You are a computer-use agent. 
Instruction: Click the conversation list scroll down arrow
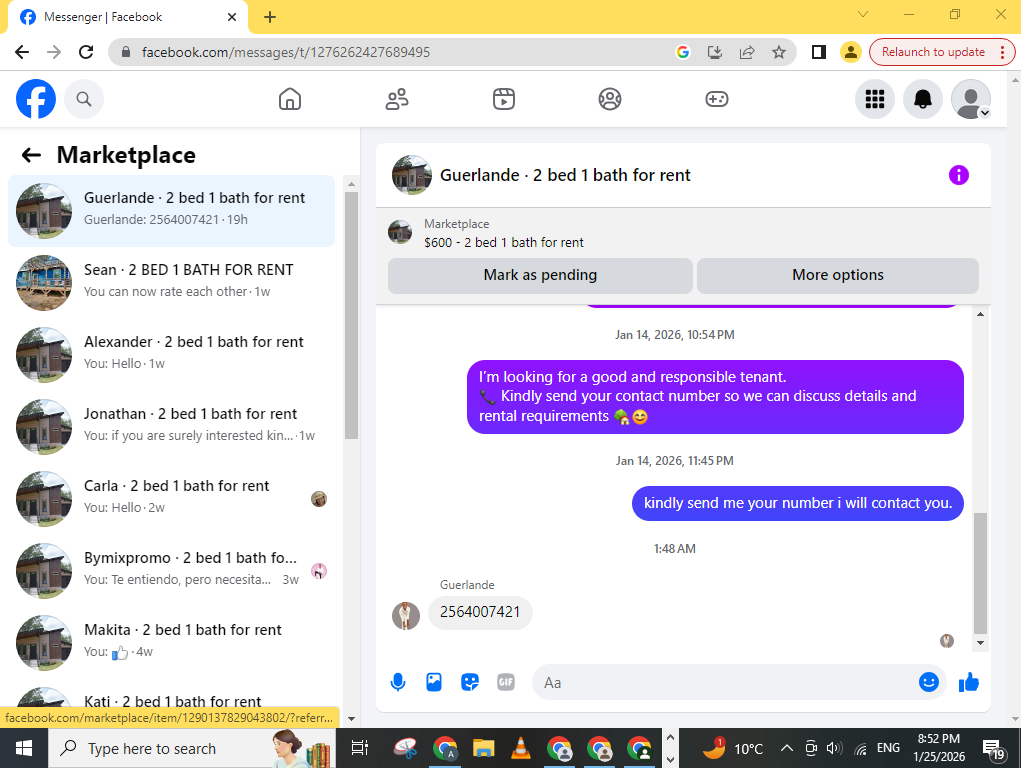tap(352, 719)
